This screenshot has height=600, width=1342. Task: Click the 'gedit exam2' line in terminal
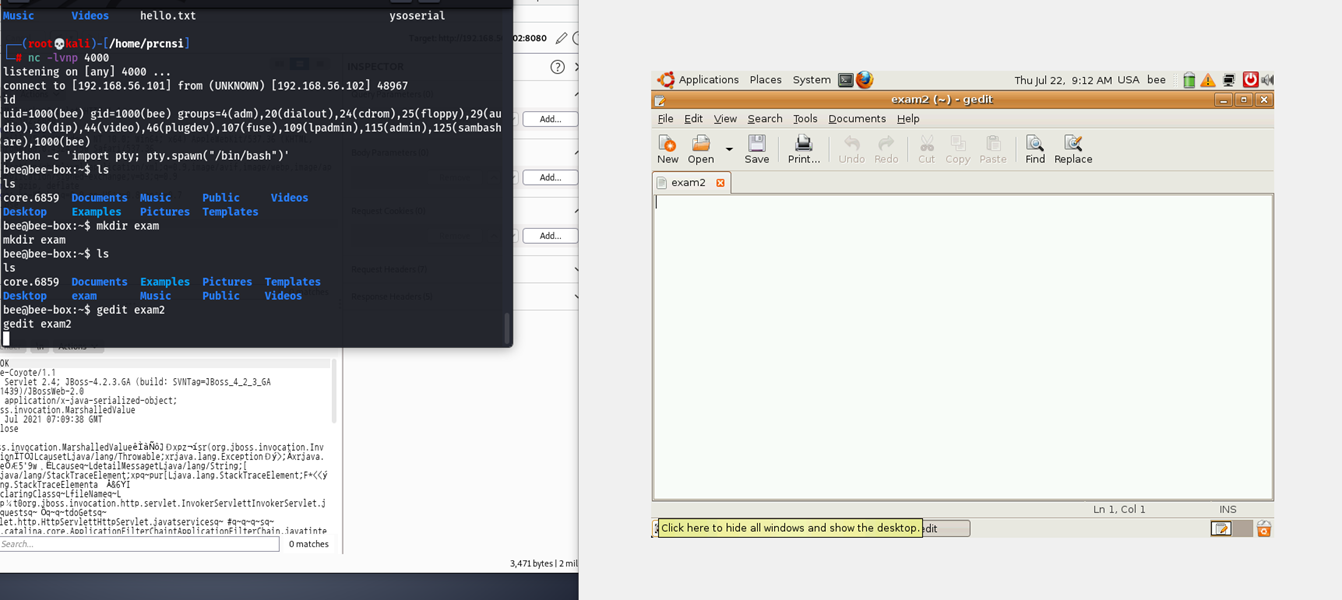(37, 324)
